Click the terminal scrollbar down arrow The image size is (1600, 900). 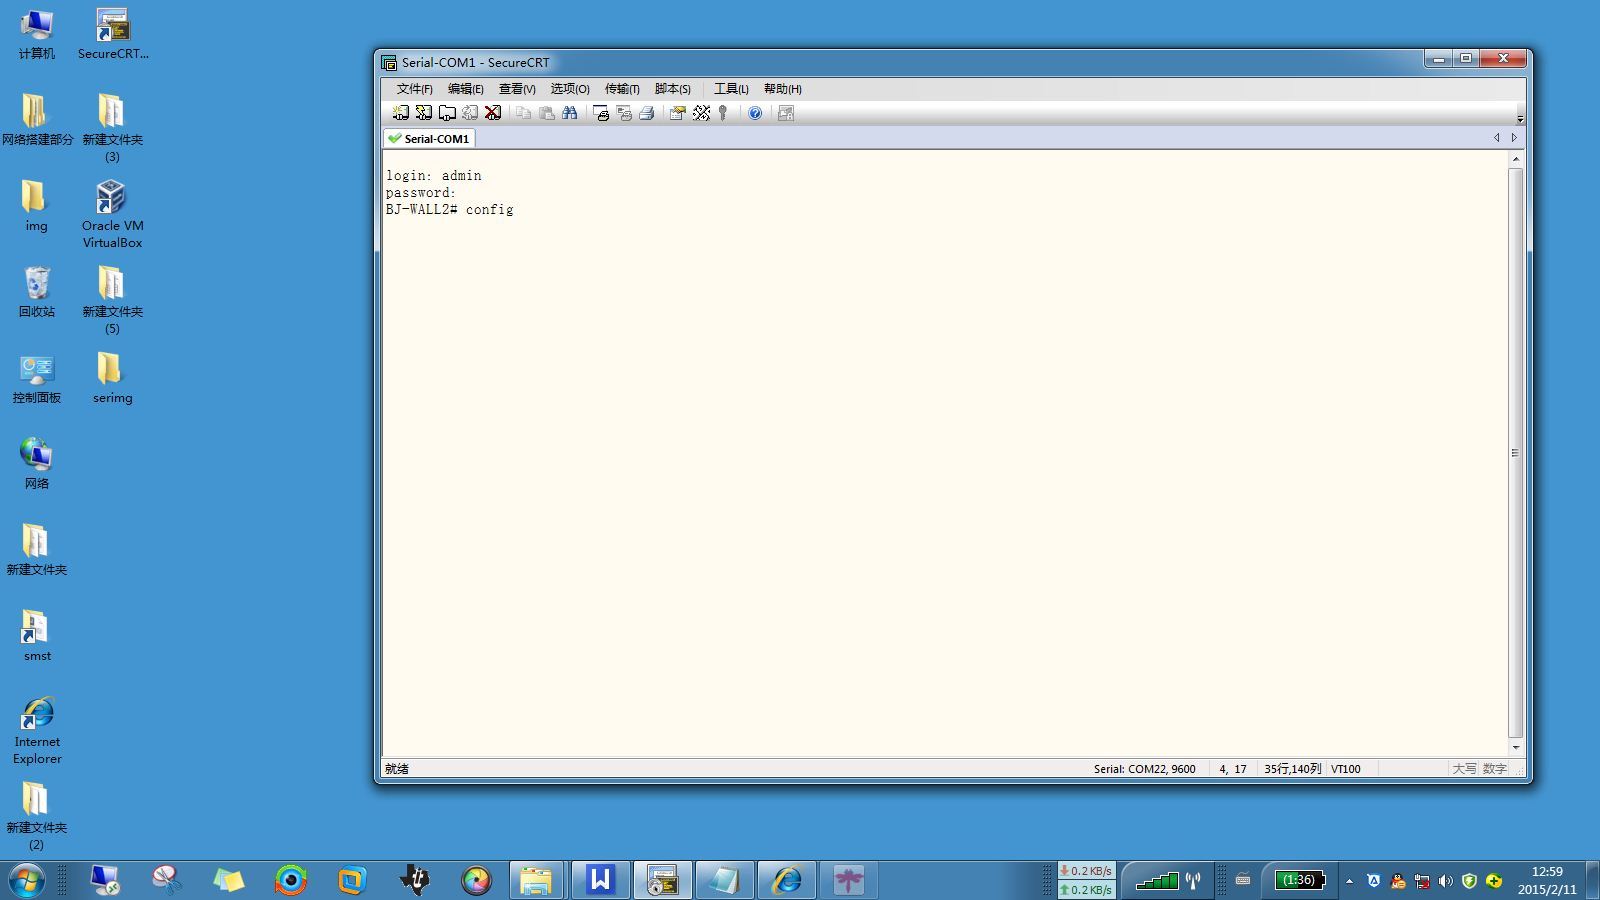point(1516,747)
